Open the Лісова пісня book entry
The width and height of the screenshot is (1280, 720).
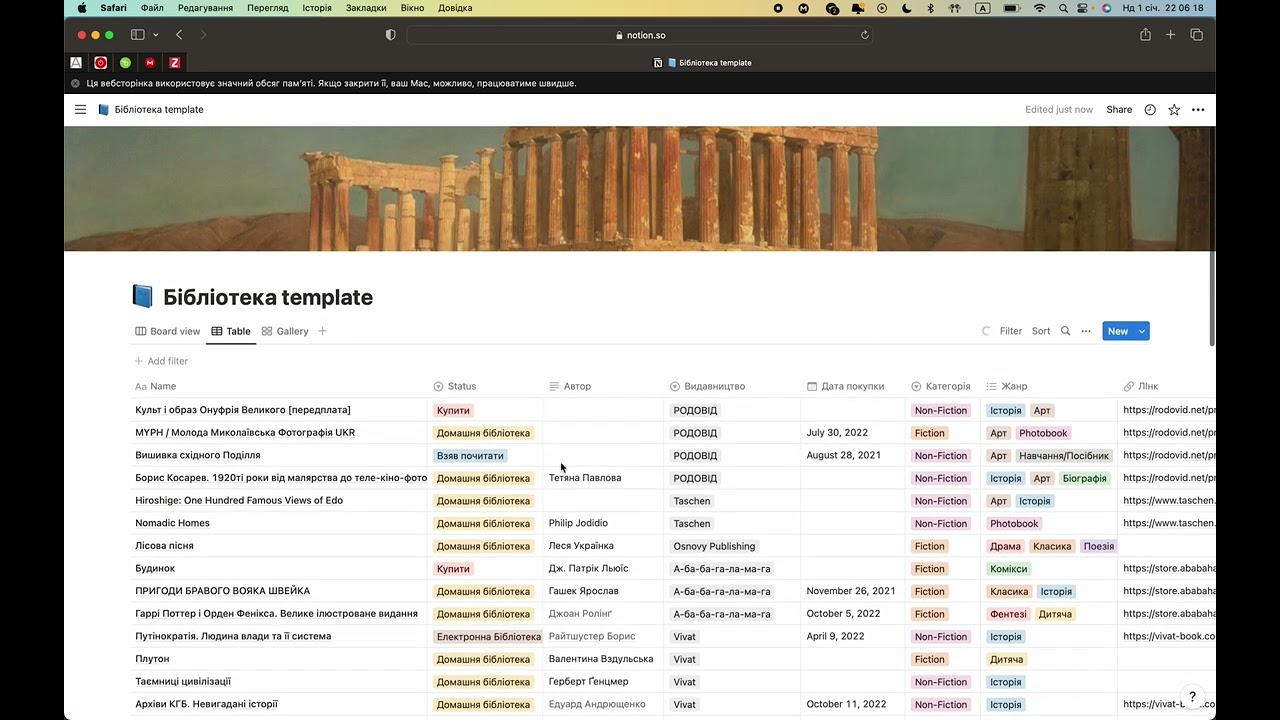pyautogui.click(x=164, y=546)
